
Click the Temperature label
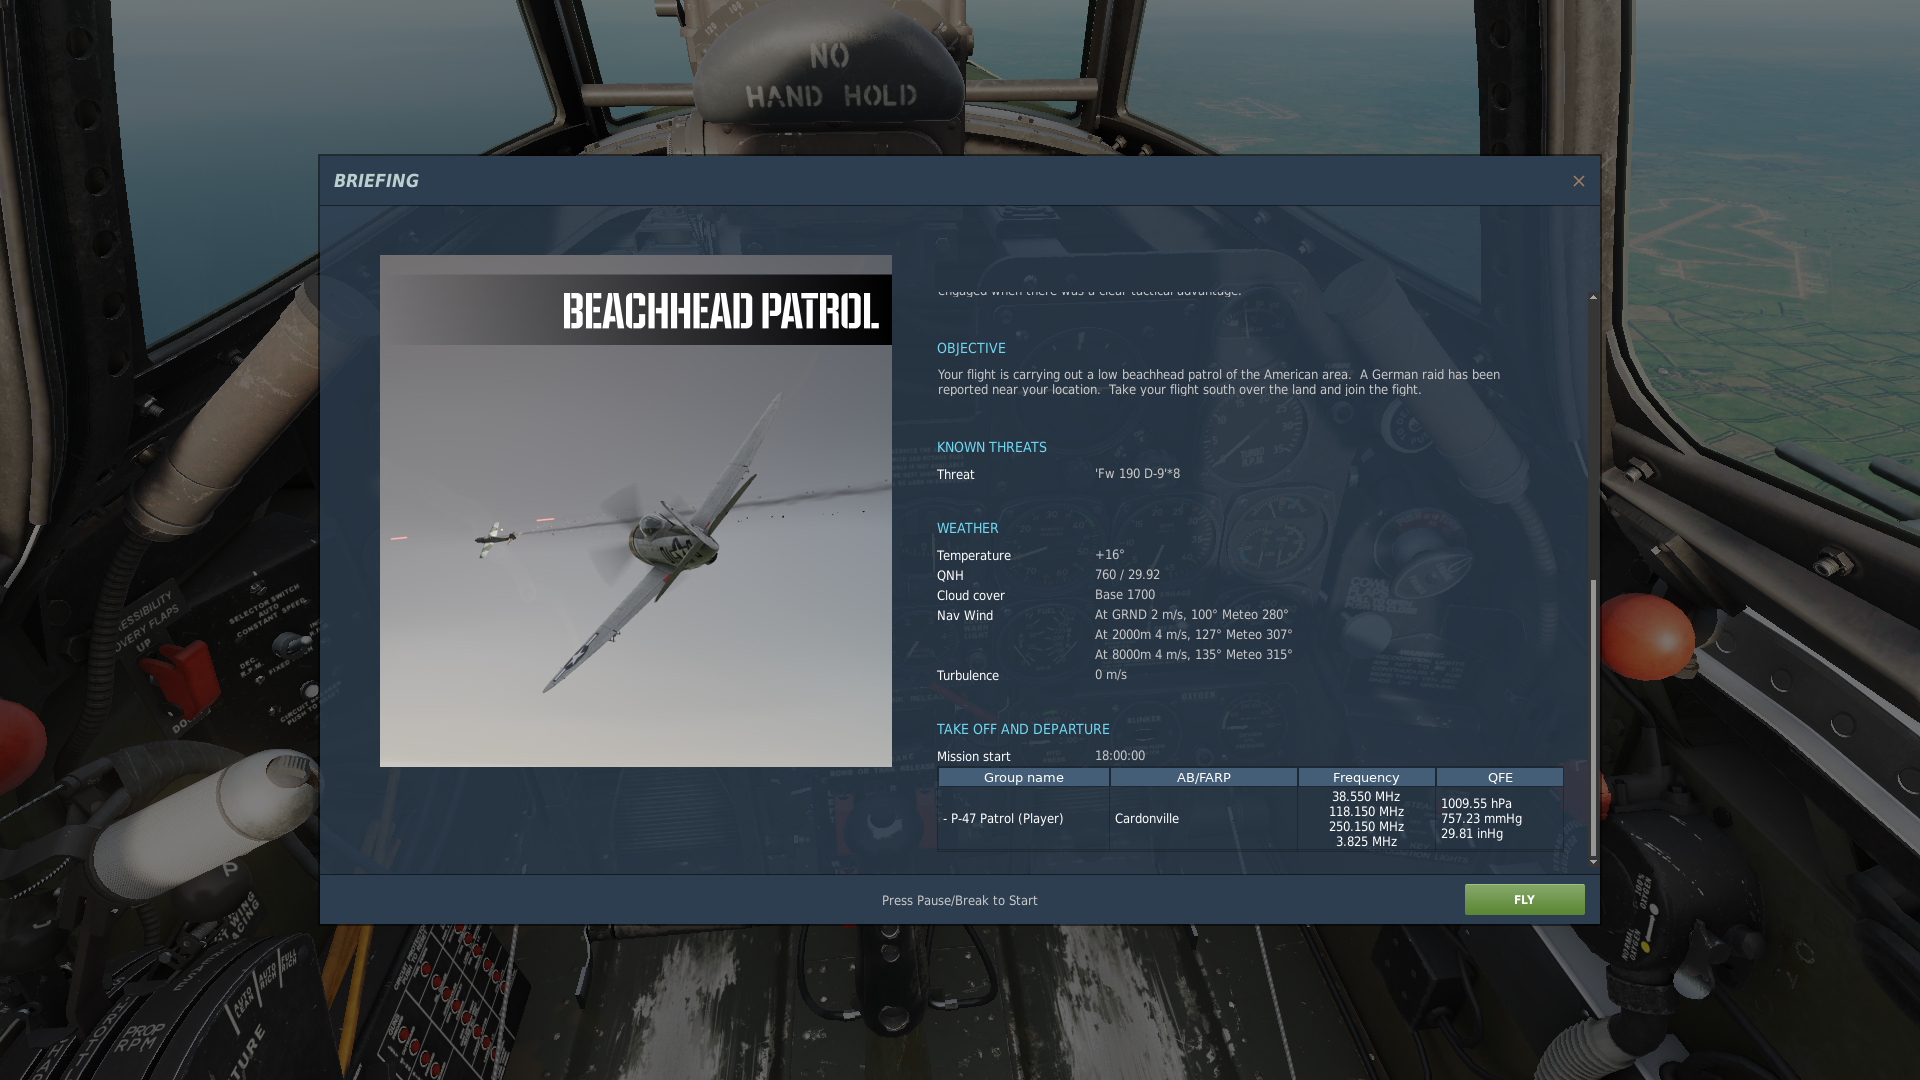[974, 556]
